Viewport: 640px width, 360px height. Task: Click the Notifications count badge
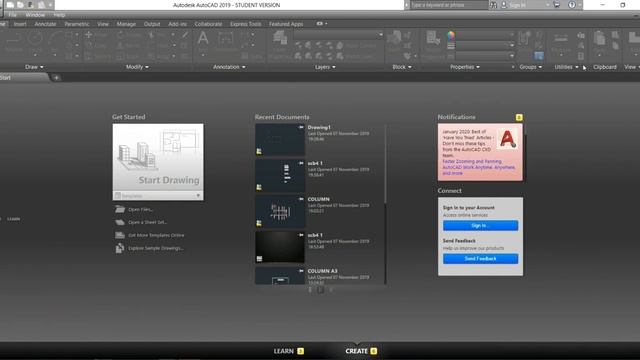point(519,117)
